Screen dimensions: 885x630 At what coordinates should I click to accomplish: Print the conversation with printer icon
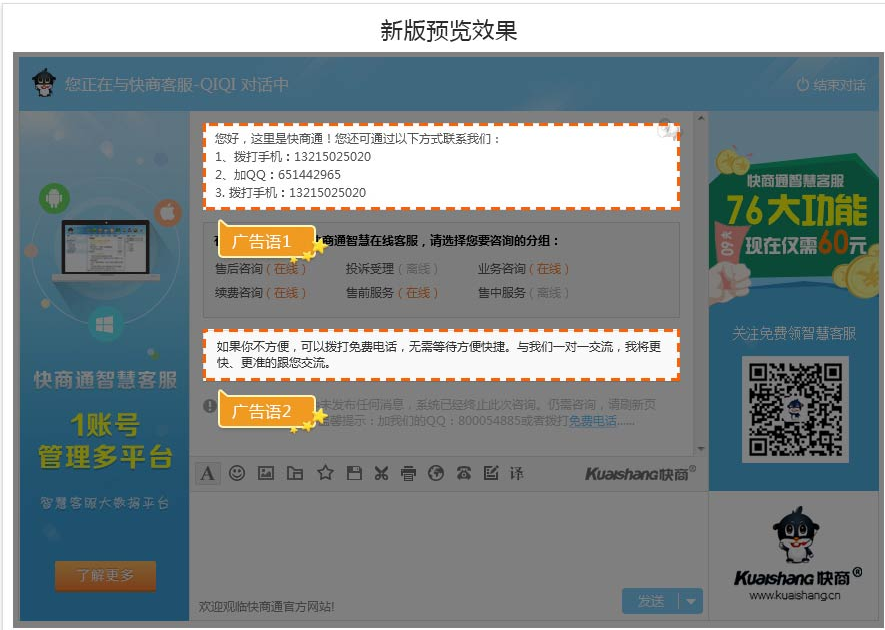408,474
